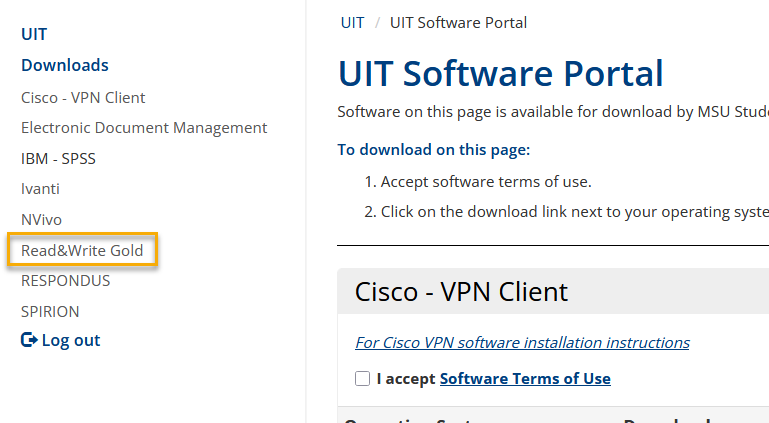Click the 'To download on this page' heading
Image resolution: width=769 pixels, height=423 pixels.
click(434, 149)
